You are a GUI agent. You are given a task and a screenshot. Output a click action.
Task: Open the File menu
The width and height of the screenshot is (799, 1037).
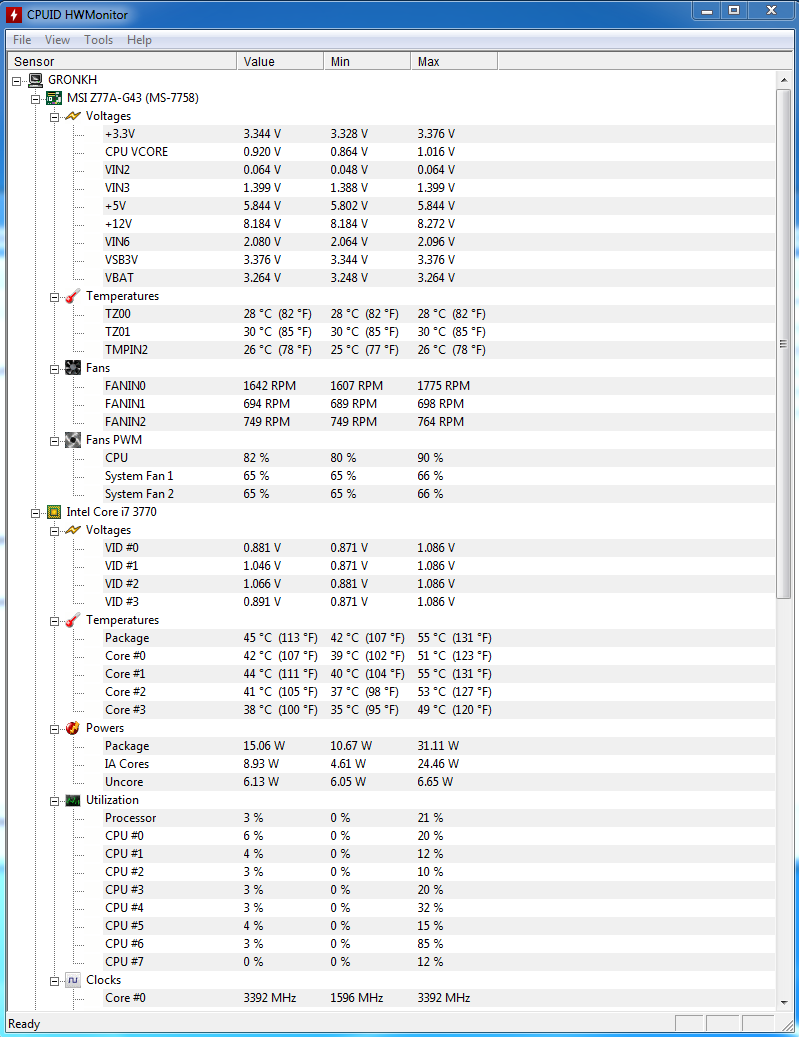[x=22, y=40]
